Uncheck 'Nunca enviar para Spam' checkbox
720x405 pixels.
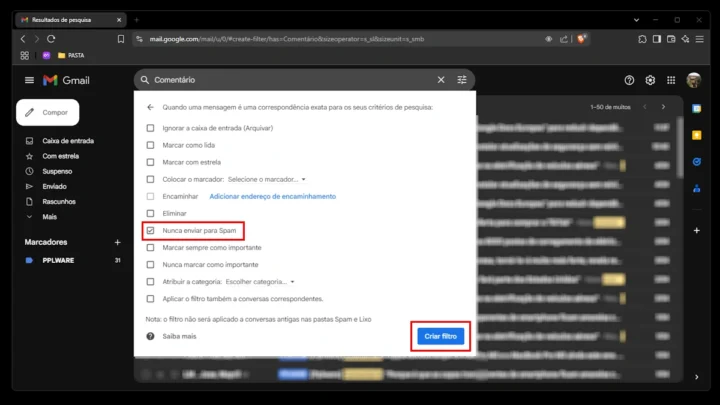click(151, 231)
